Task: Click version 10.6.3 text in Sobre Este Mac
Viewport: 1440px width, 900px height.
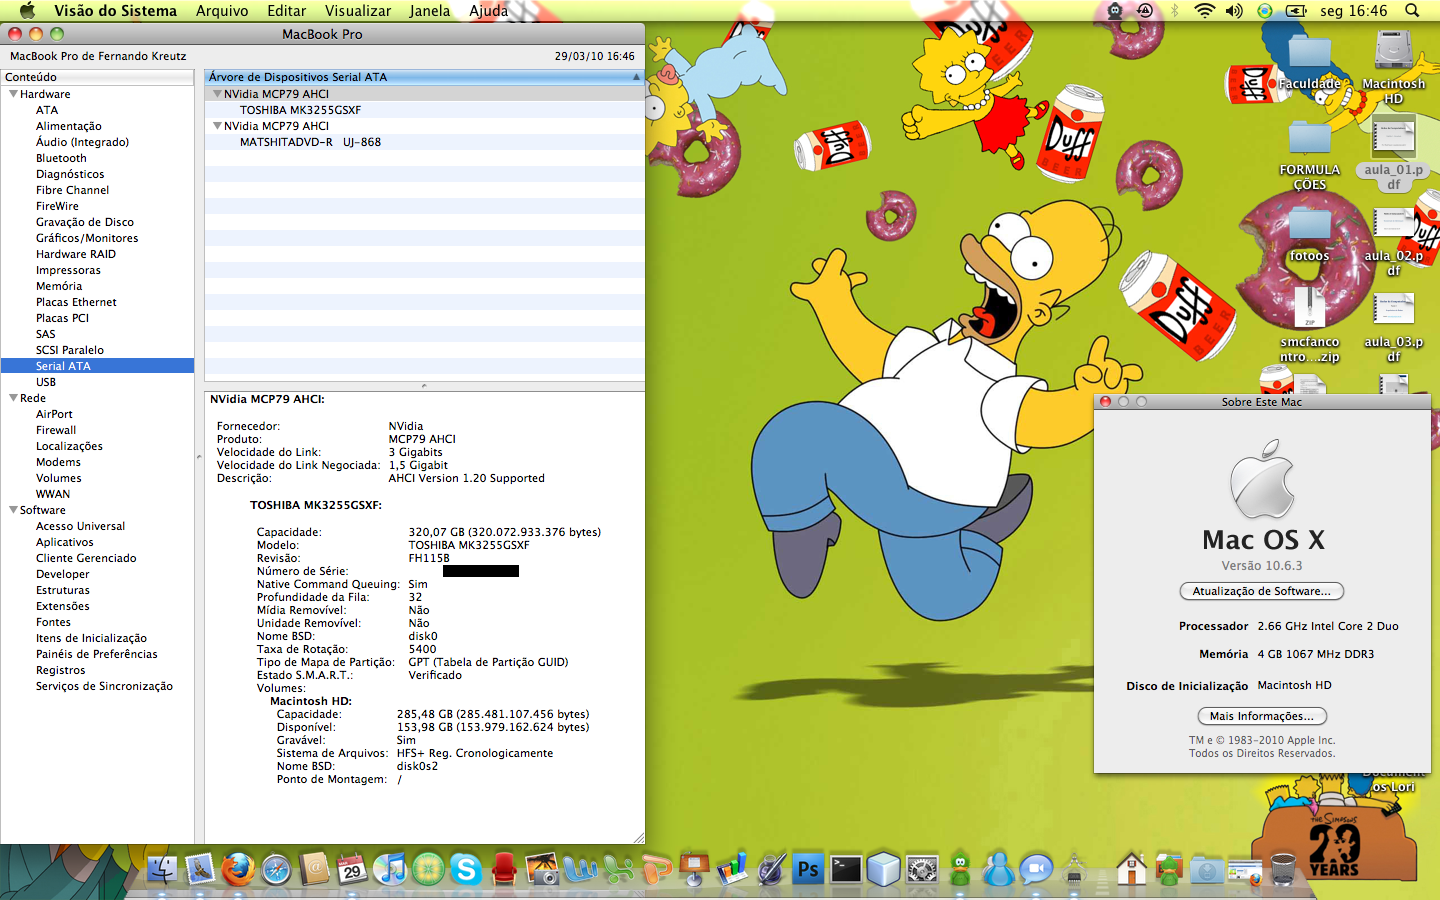Action: (x=1262, y=565)
